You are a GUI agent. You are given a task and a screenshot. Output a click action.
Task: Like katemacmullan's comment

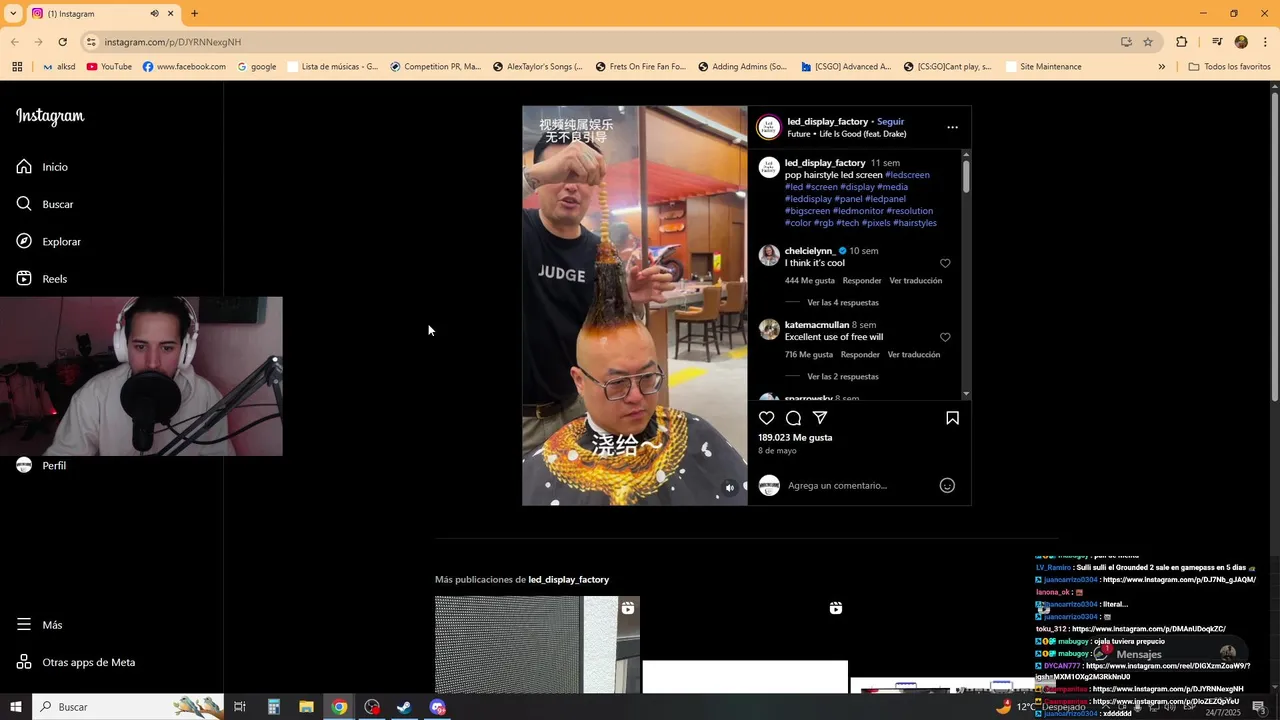(945, 337)
